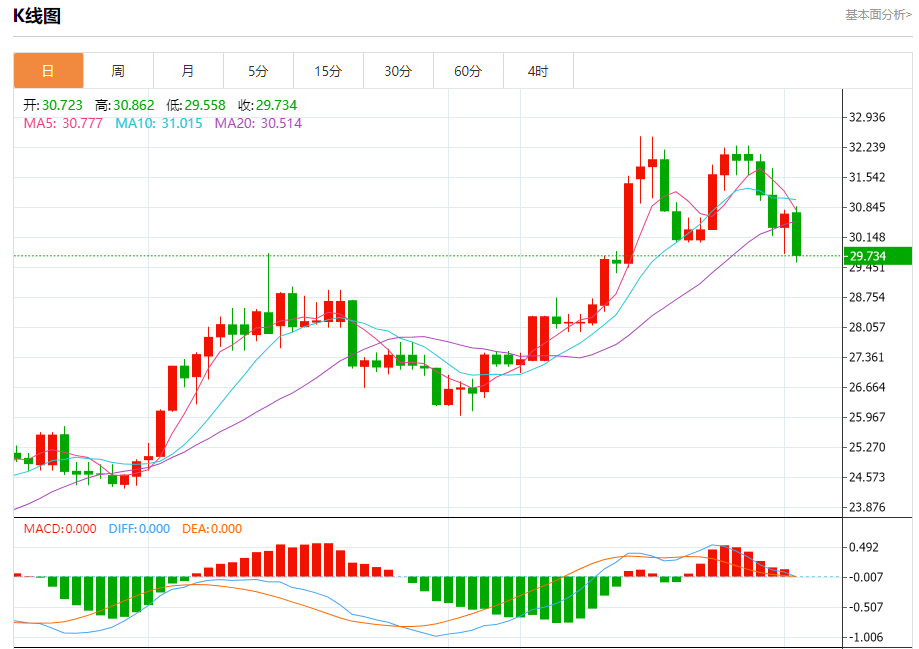
Task: Click the last green candlestick on the chart
Action: tap(797, 234)
